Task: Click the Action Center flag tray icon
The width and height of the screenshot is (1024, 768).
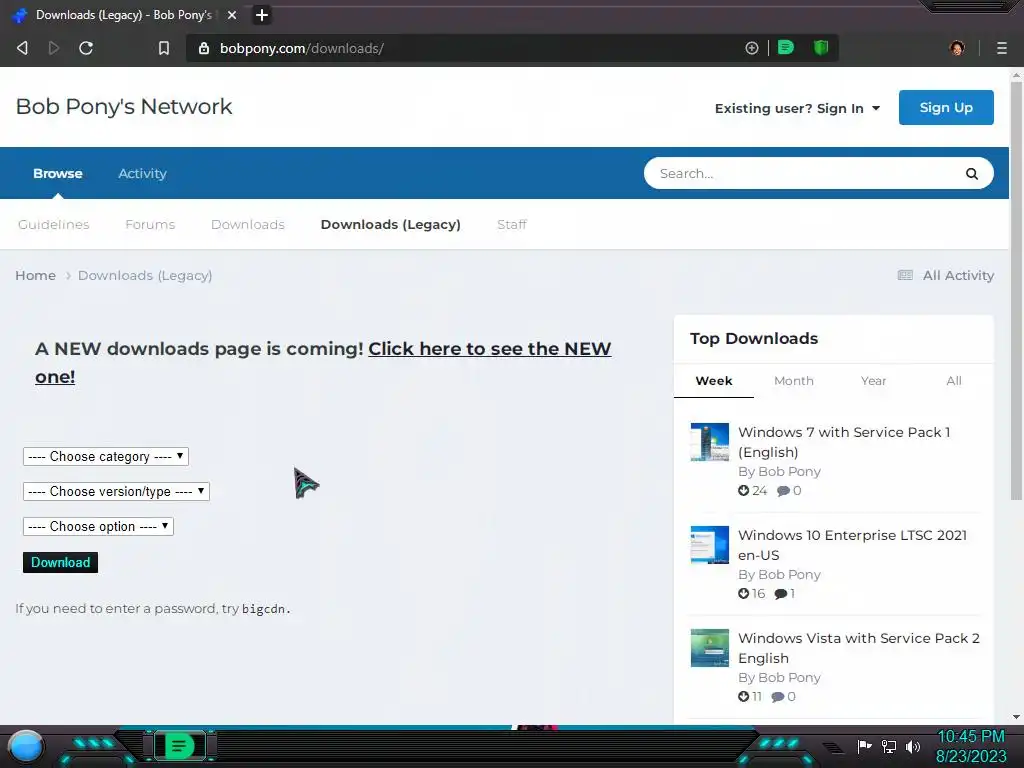Action: coord(864,746)
